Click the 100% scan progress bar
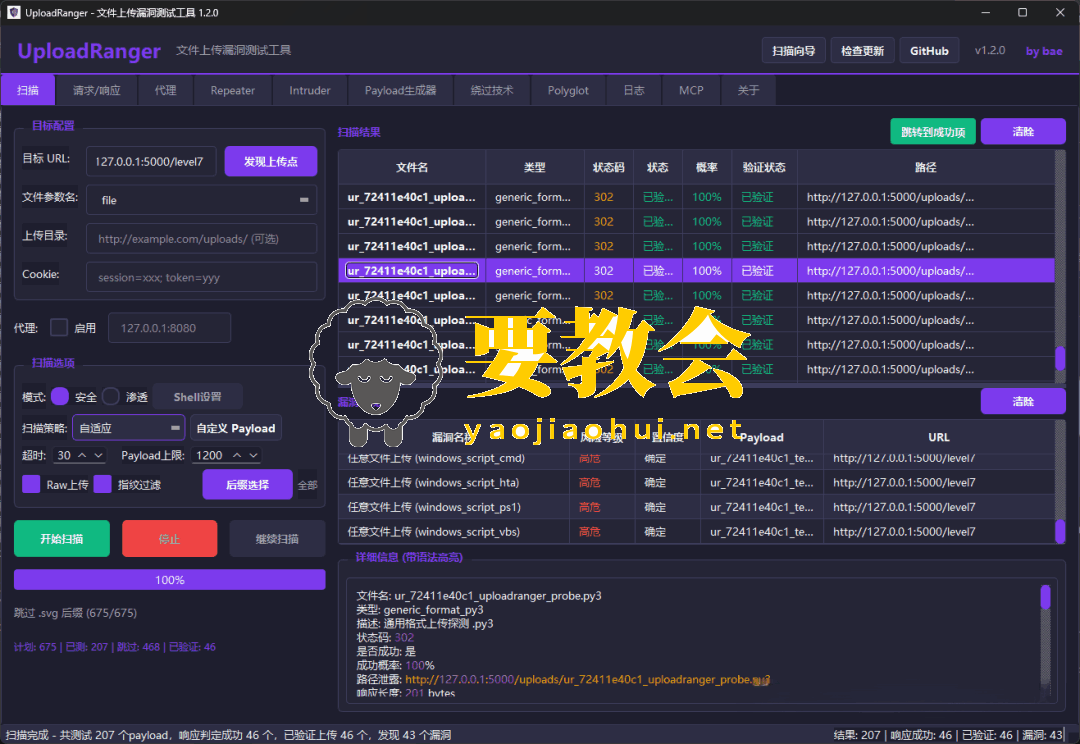This screenshot has height=744, width=1080. tap(169, 579)
